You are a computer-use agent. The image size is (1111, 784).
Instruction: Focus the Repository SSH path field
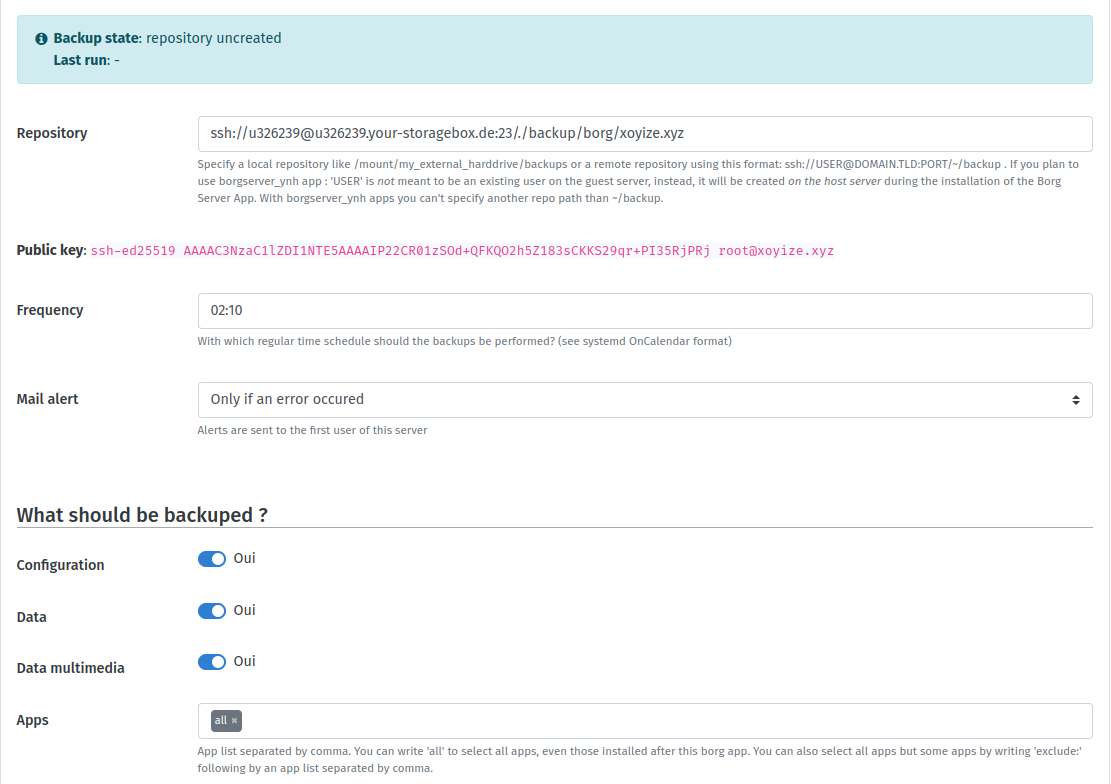pos(644,133)
